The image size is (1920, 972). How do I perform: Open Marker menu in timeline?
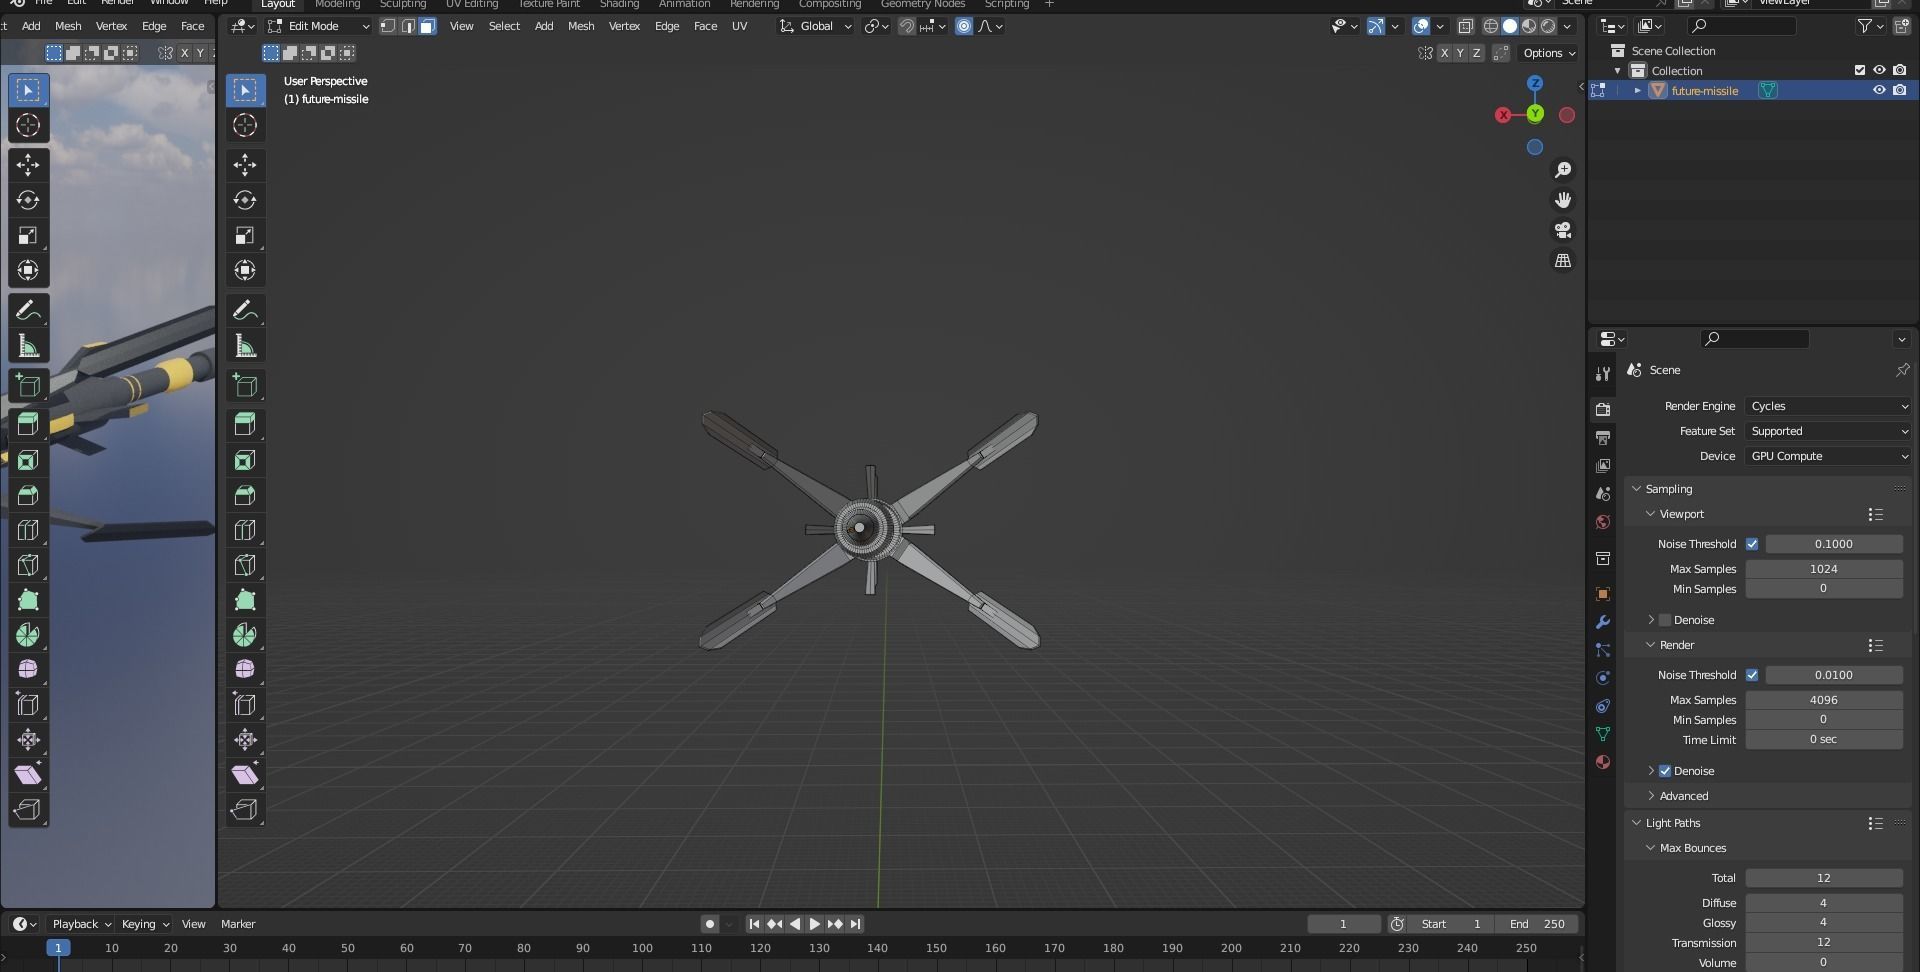click(238, 924)
